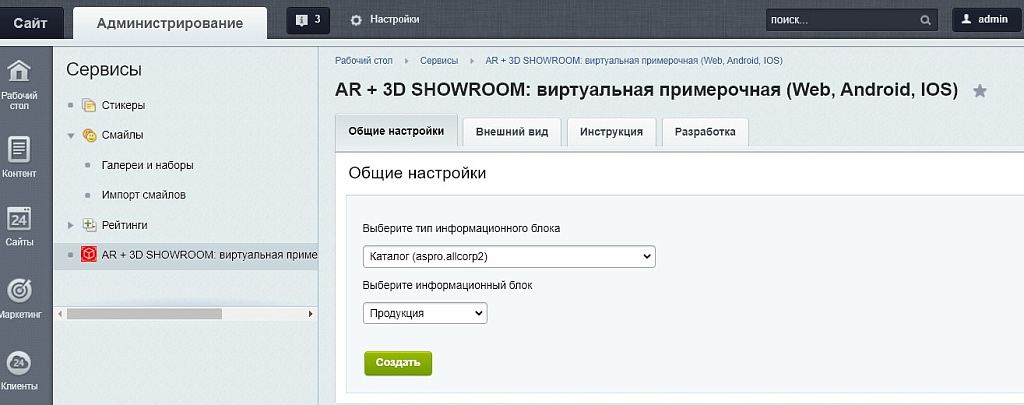Click into the поиск search field
This screenshot has height=405, width=1024.
pos(840,20)
